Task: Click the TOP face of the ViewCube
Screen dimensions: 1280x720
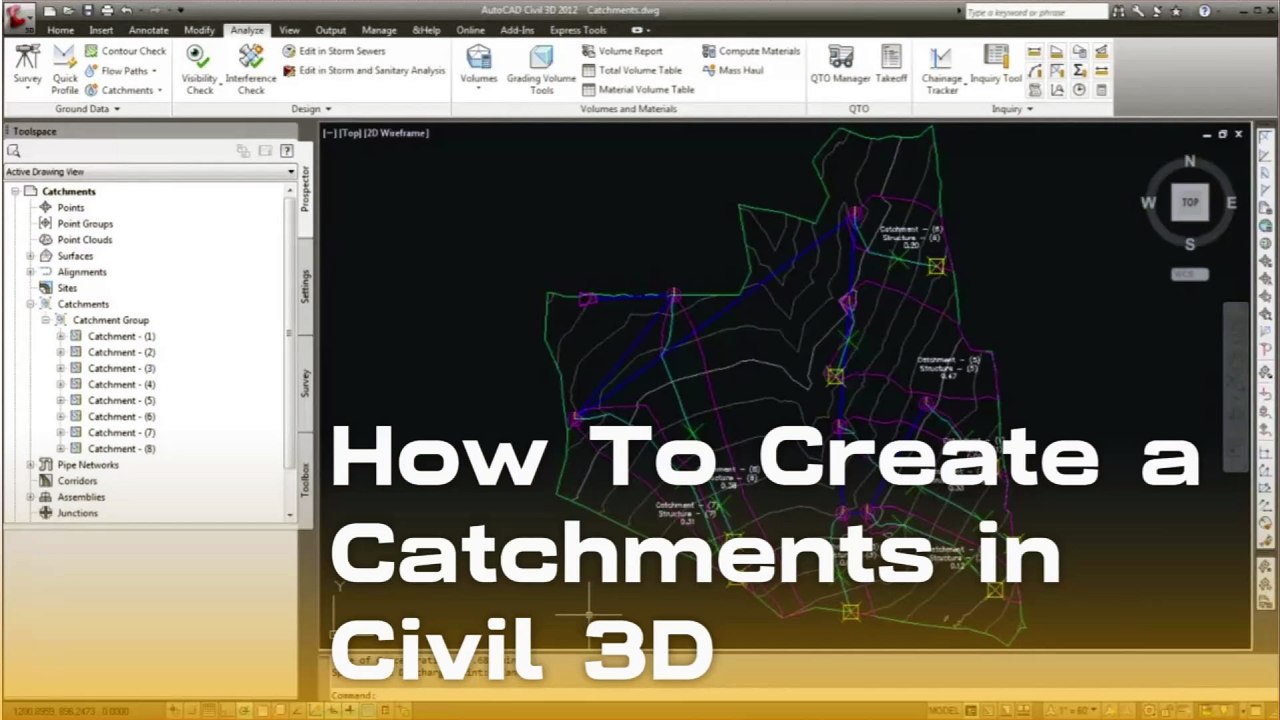Action: 1190,202
